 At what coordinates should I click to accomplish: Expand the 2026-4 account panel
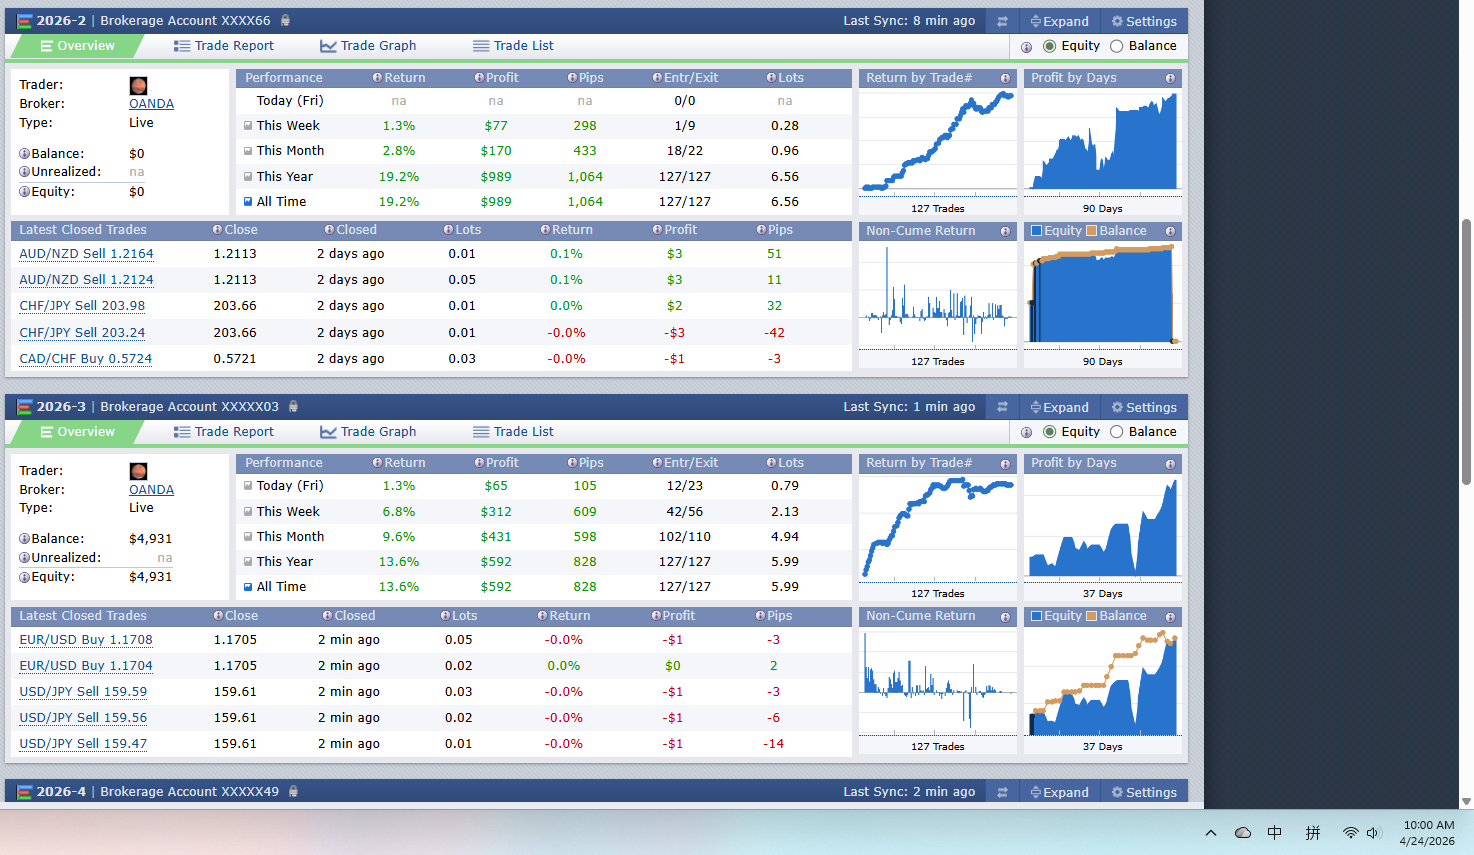pyautogui.click(x=1059, y=792)
